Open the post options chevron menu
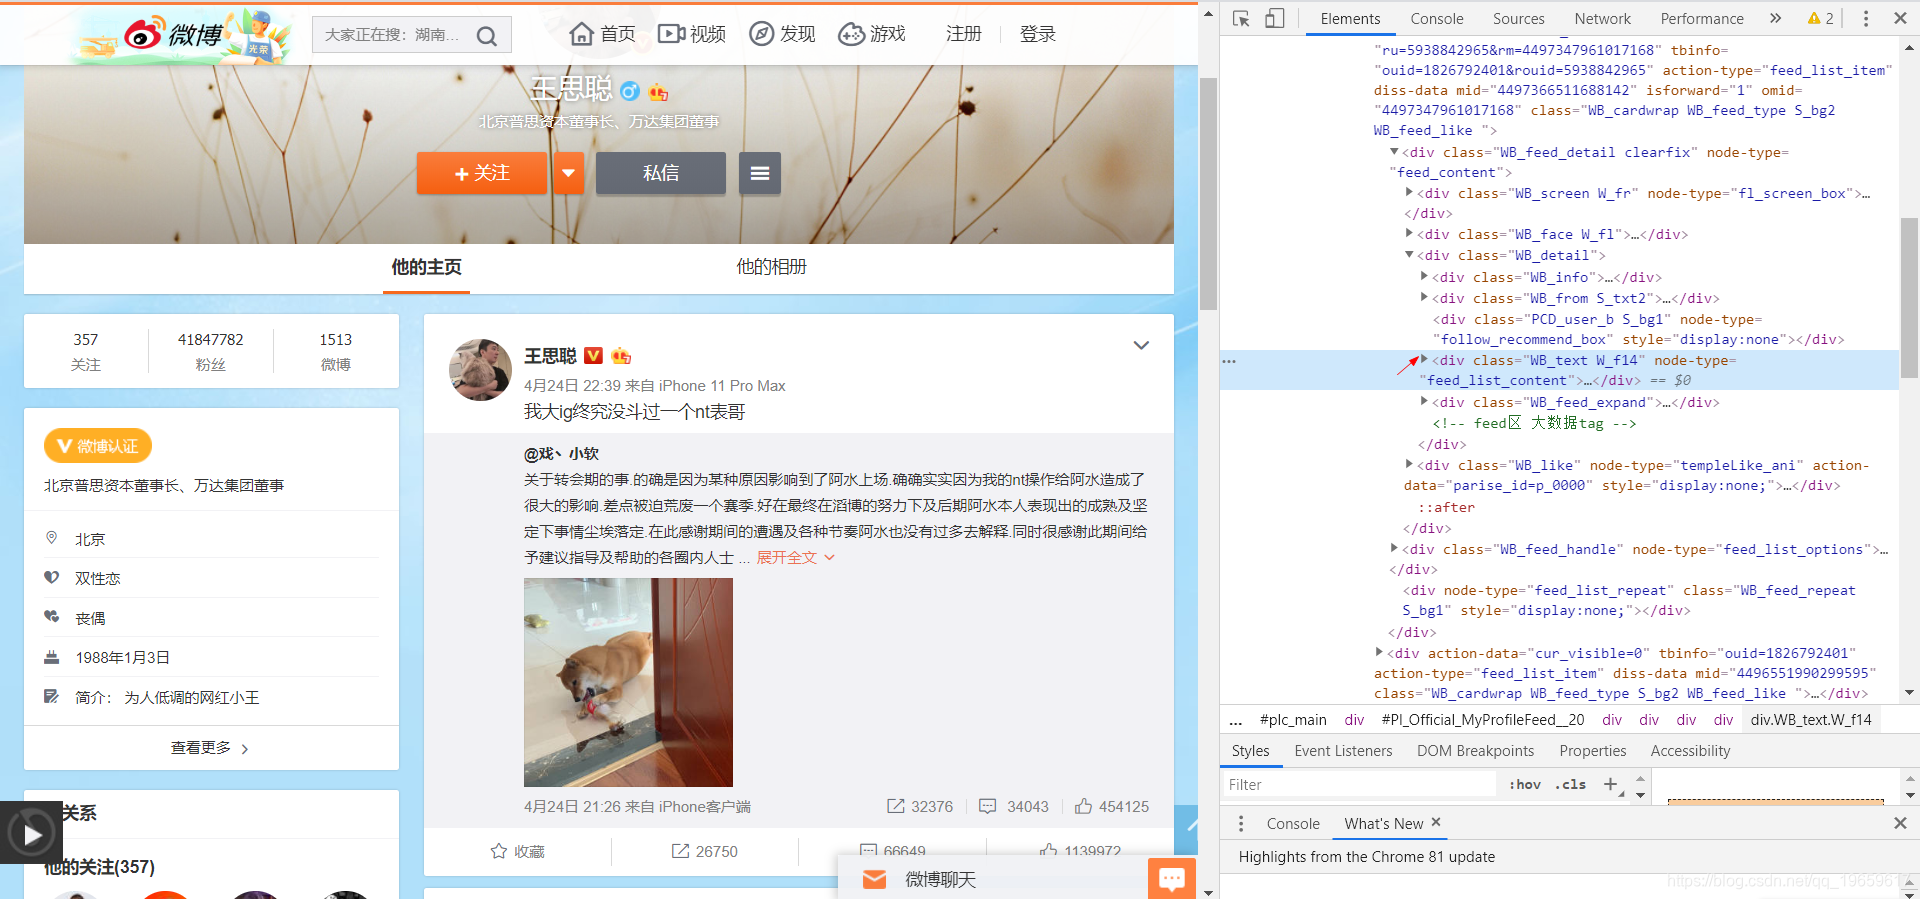1920x899 pixels. coord(1141,345)
